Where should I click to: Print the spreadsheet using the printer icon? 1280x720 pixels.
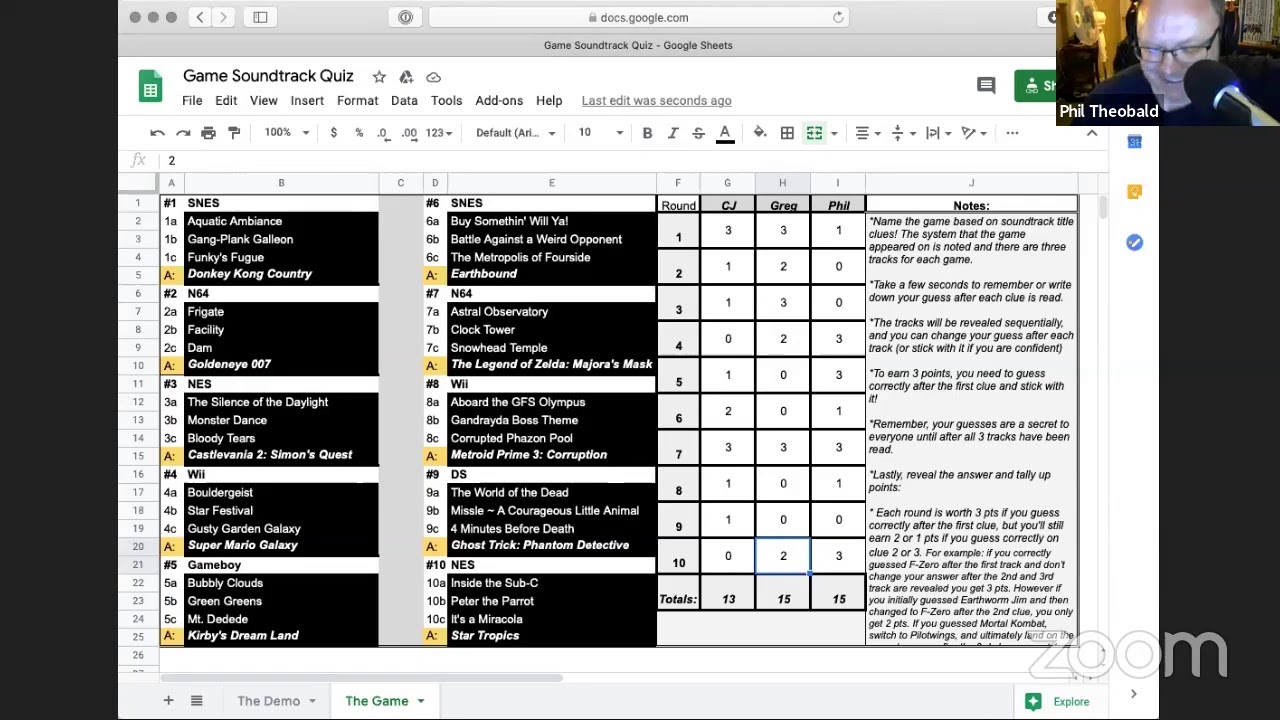point(208,133)
